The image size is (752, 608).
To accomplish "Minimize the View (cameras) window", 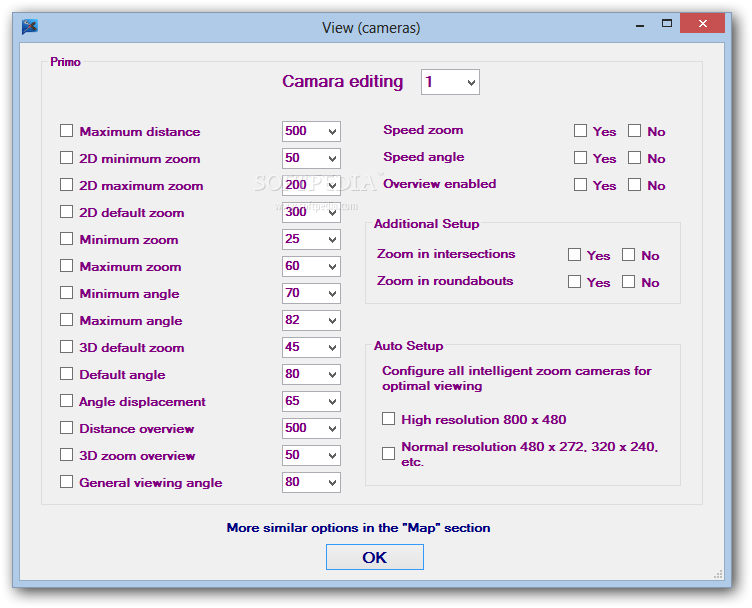I will [x=640, y=25].
